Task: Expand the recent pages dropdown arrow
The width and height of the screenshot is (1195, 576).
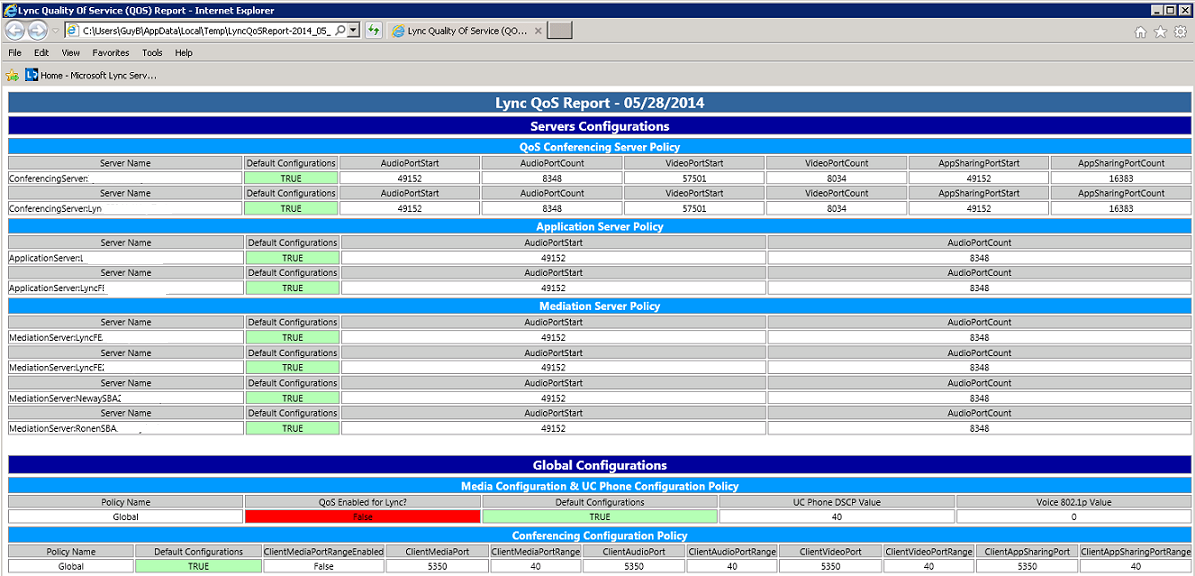Action: click(55, 31)
